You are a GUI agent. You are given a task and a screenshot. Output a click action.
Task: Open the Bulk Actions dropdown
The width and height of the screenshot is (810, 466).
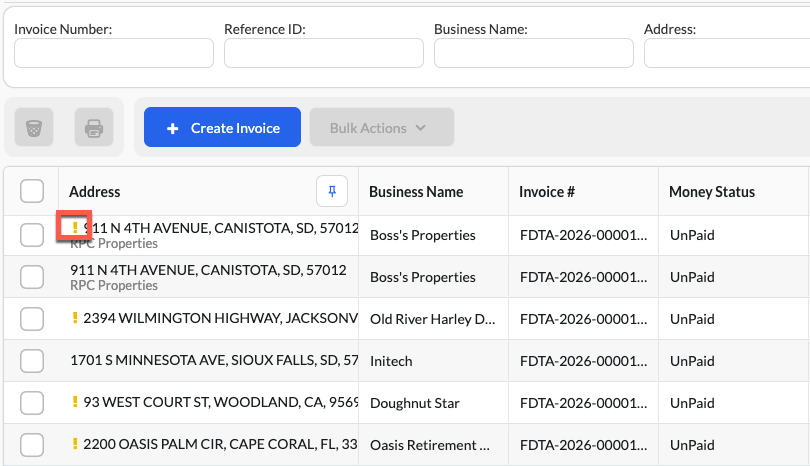coord(382,127)
